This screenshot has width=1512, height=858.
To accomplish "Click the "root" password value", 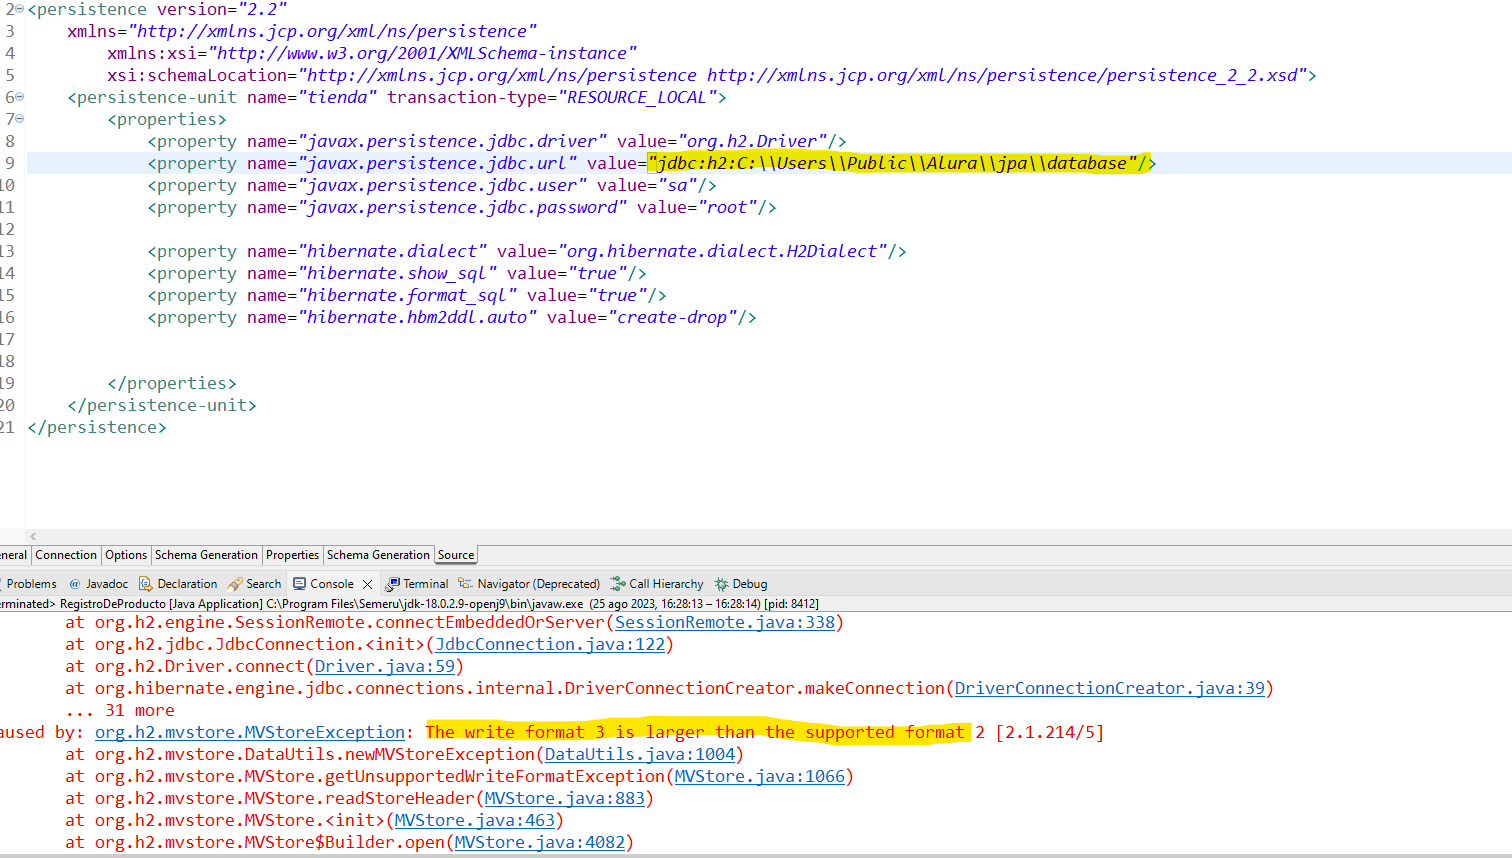I will click(x=727, y=207).
